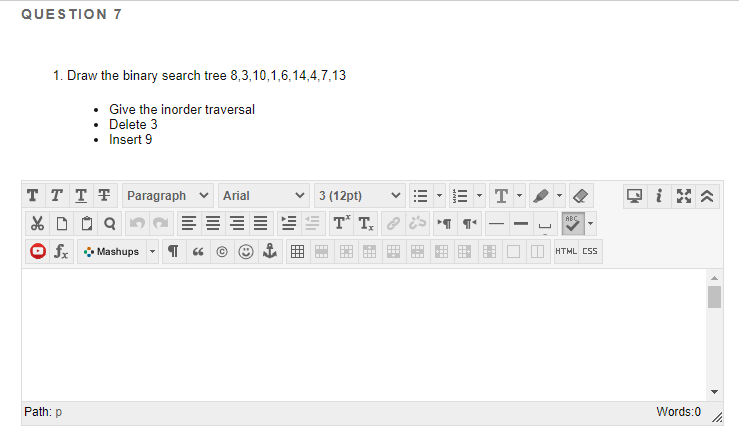Collapse toolbar rows with double chevron

click(707, 196)
